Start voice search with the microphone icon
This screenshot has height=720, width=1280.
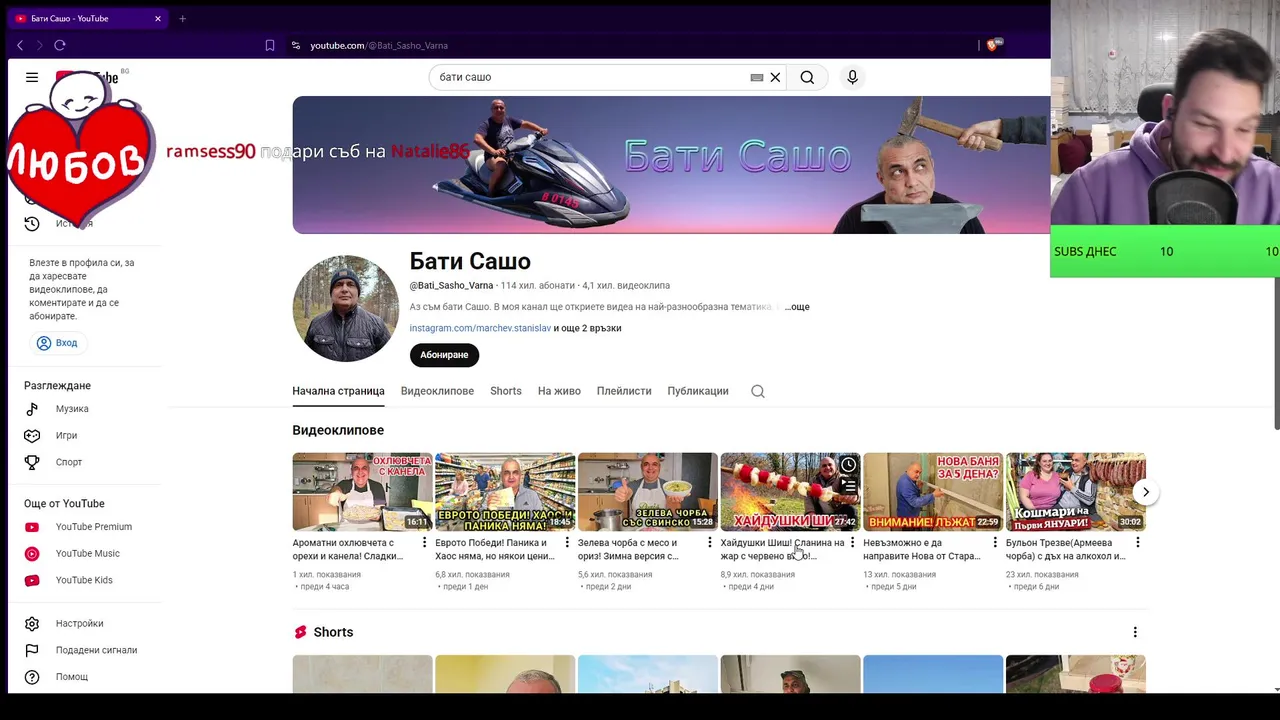point(852,77)
